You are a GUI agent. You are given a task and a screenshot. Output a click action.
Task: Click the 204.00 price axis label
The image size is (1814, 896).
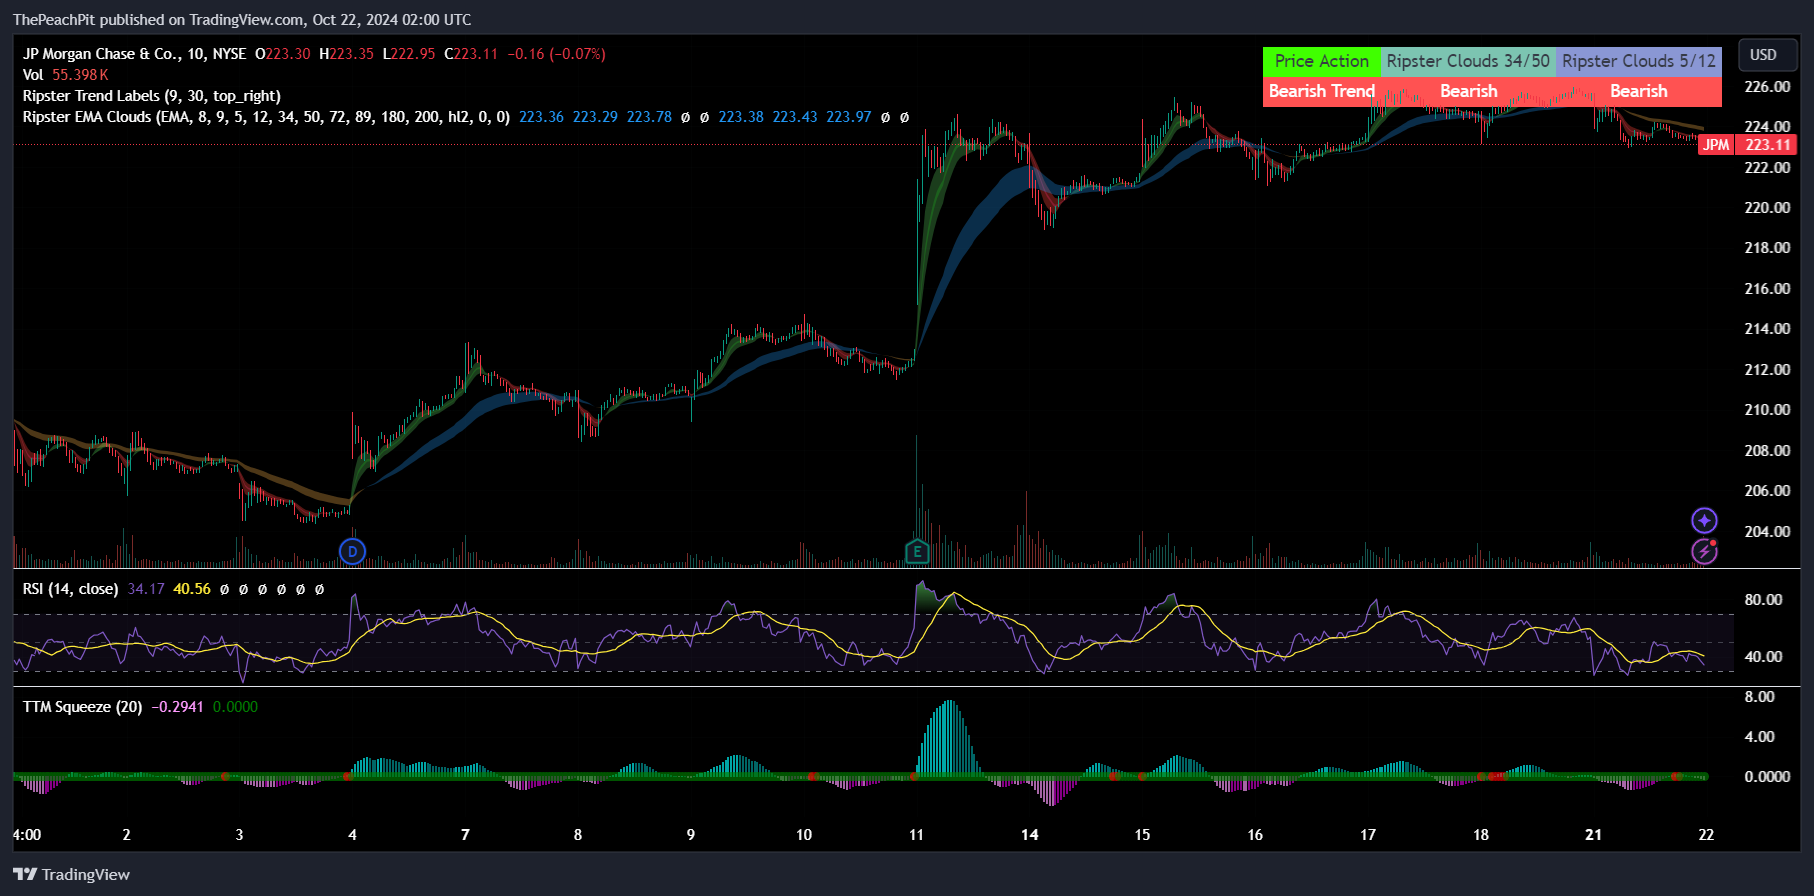point(1767,531)
